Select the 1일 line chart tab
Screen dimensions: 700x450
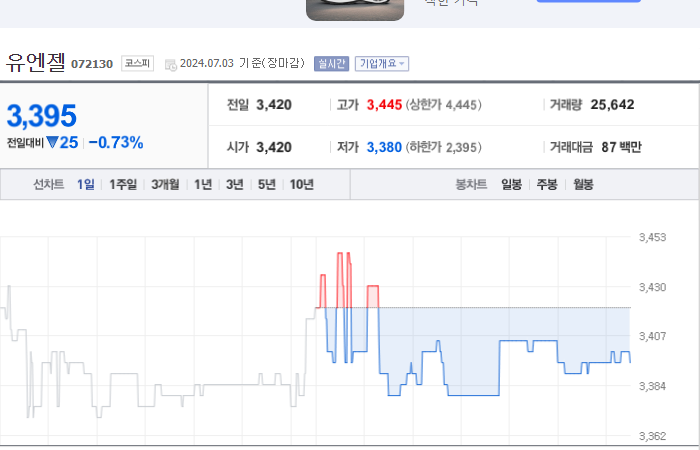click(x=86, y=184)
